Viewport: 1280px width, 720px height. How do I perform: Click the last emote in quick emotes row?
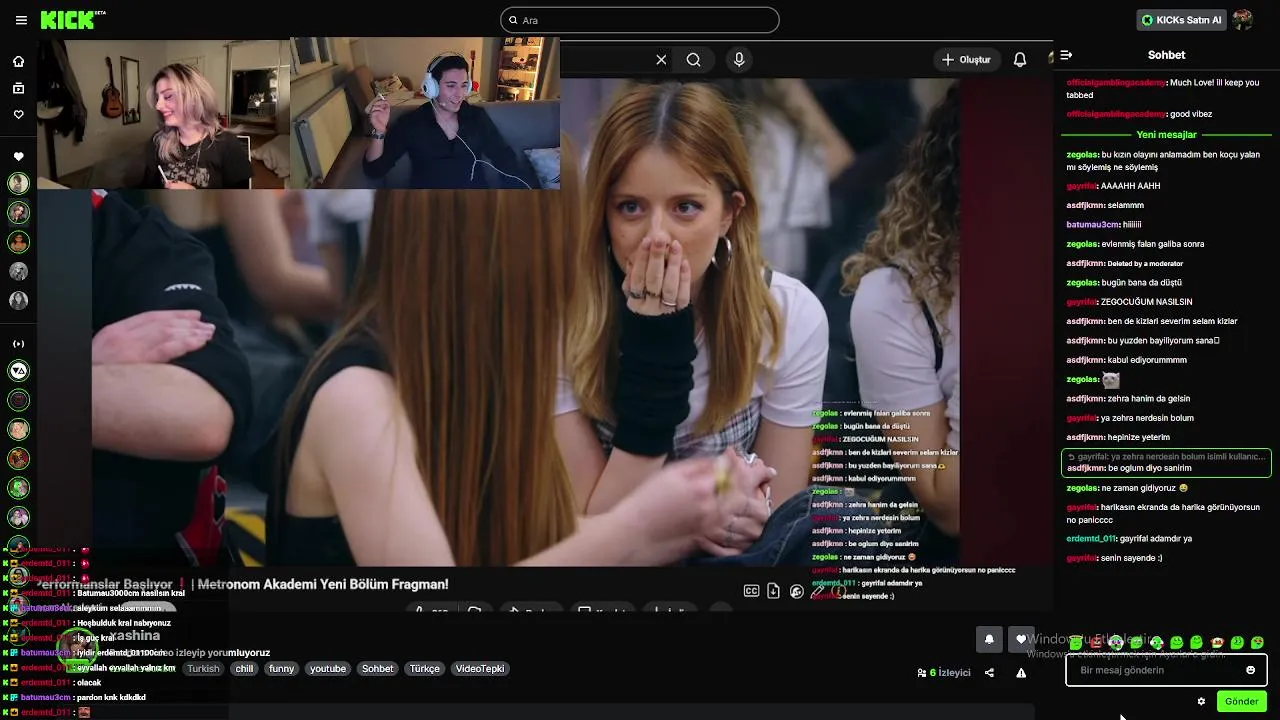tap(1257, 642)
